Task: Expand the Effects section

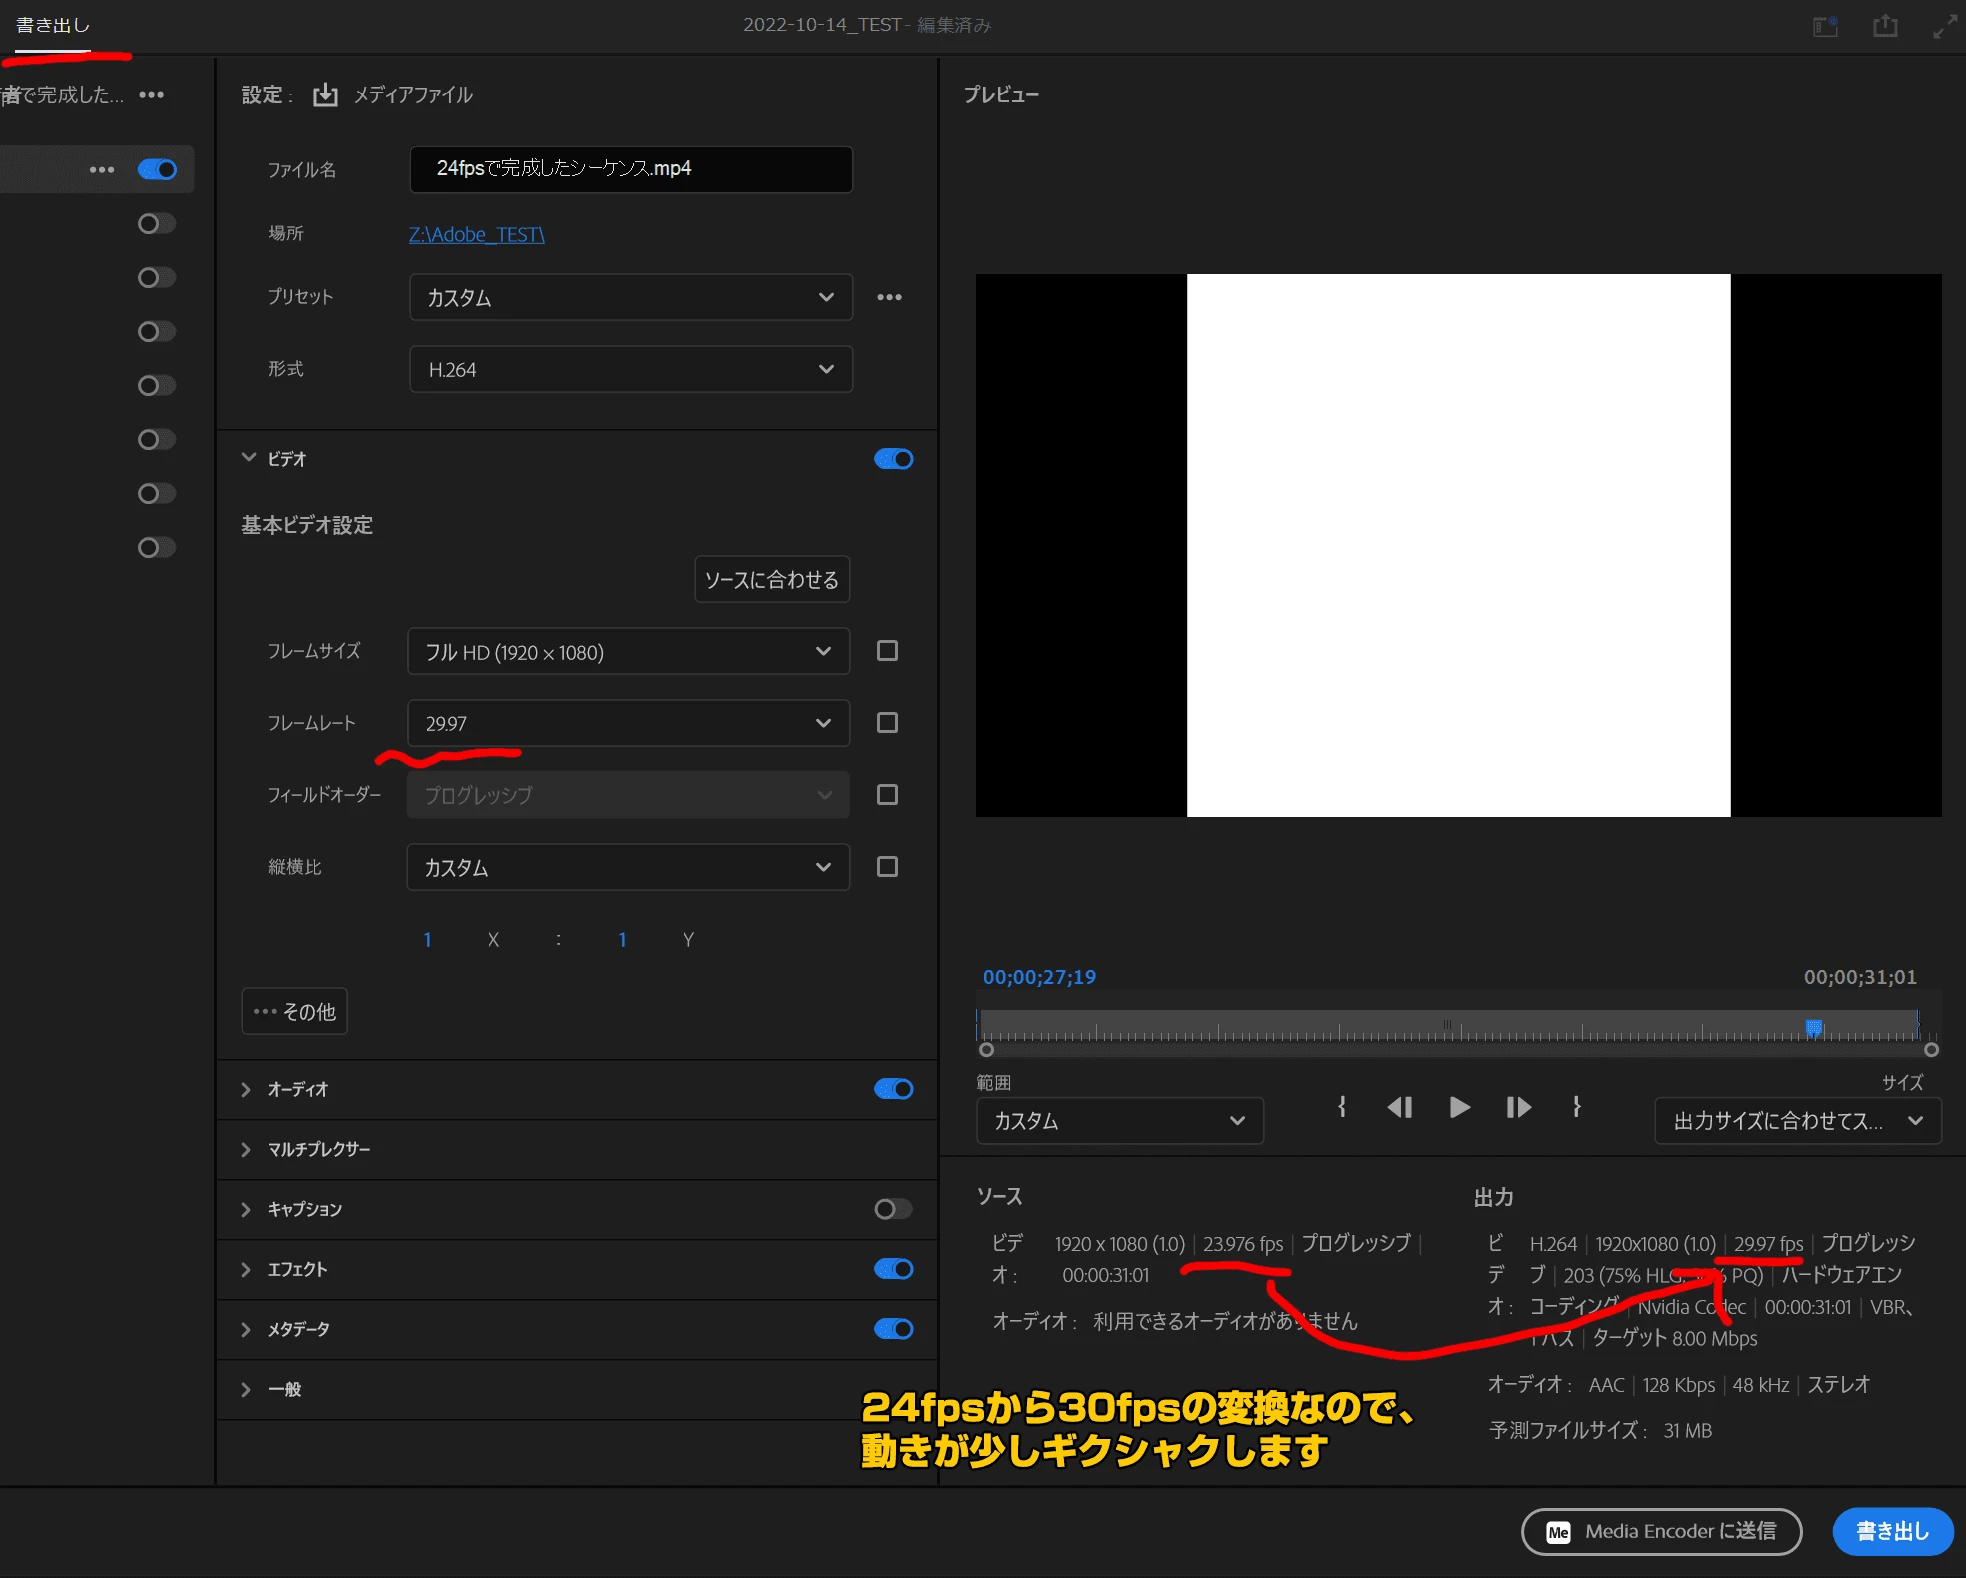Action: pos(246,1269)
